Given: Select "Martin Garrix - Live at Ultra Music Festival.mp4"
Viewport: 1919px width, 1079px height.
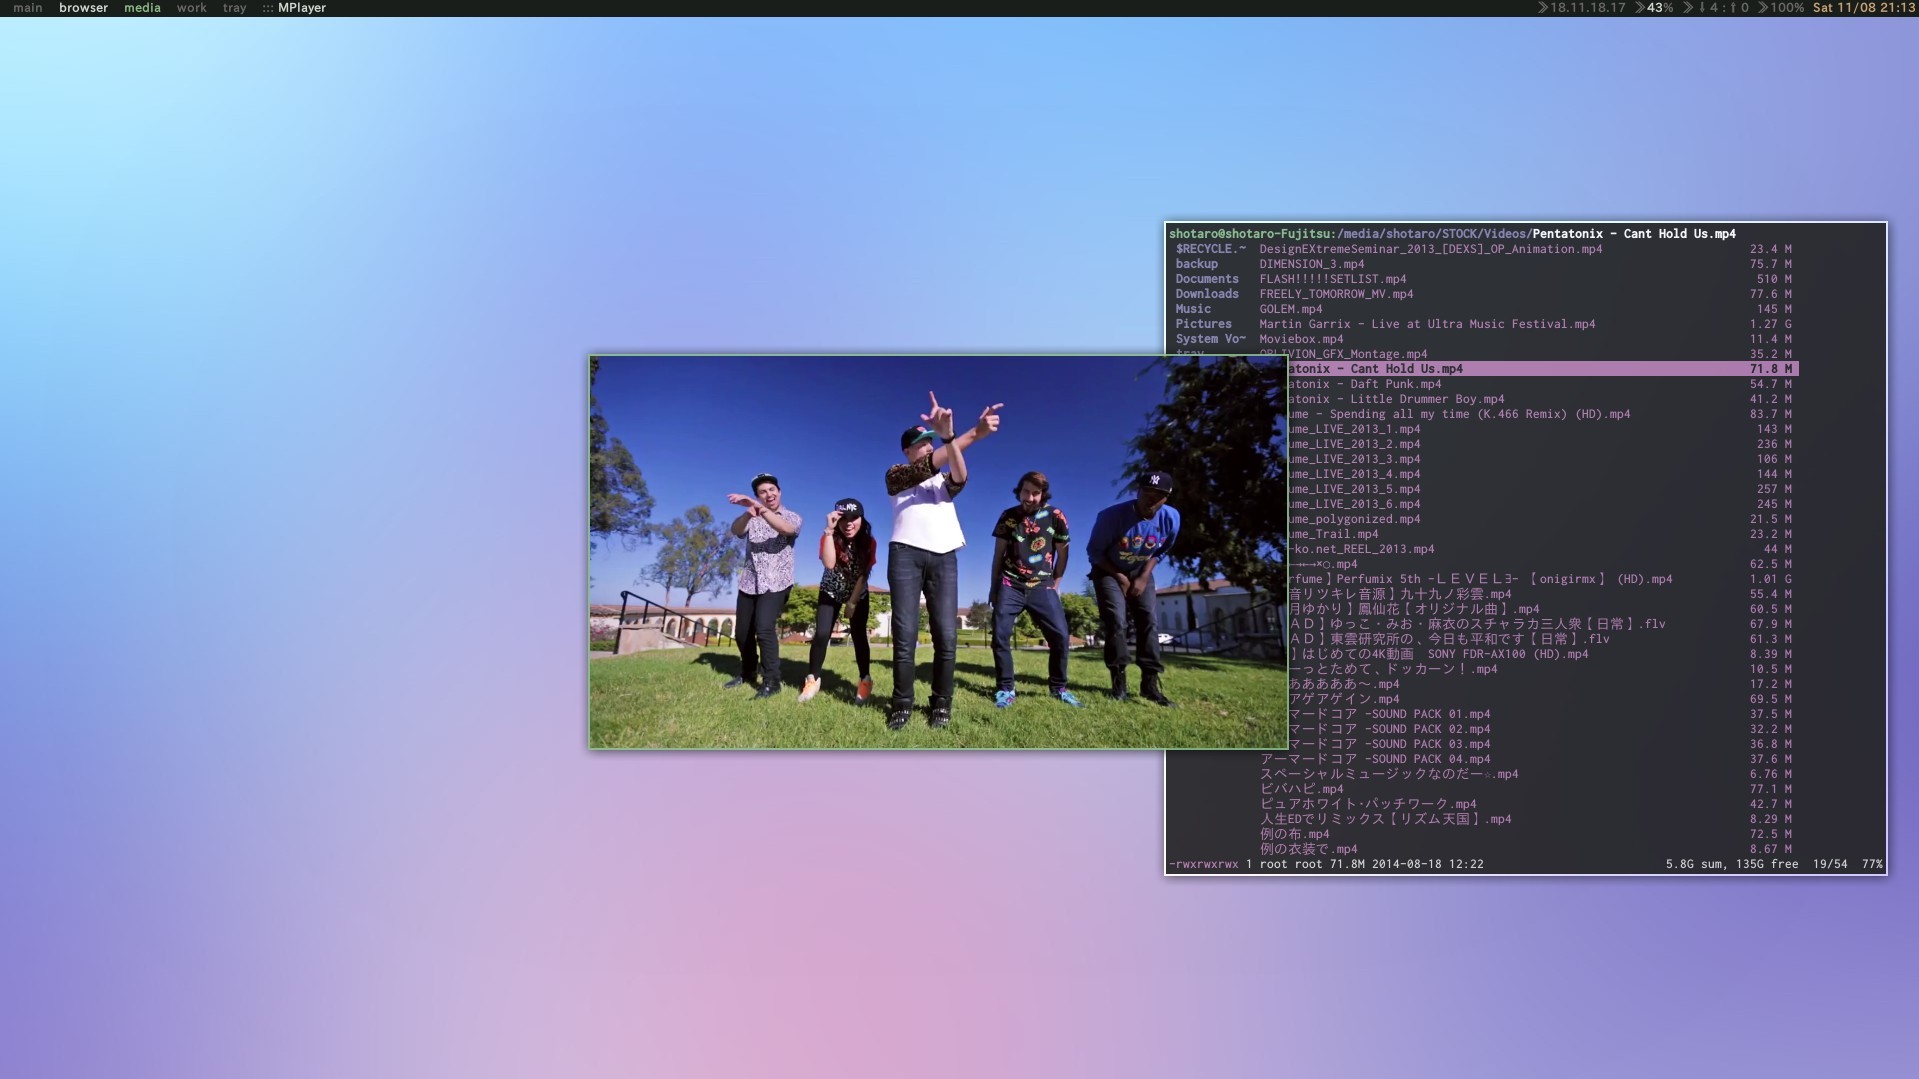Looking at the screenshot, I should 1428,324.
